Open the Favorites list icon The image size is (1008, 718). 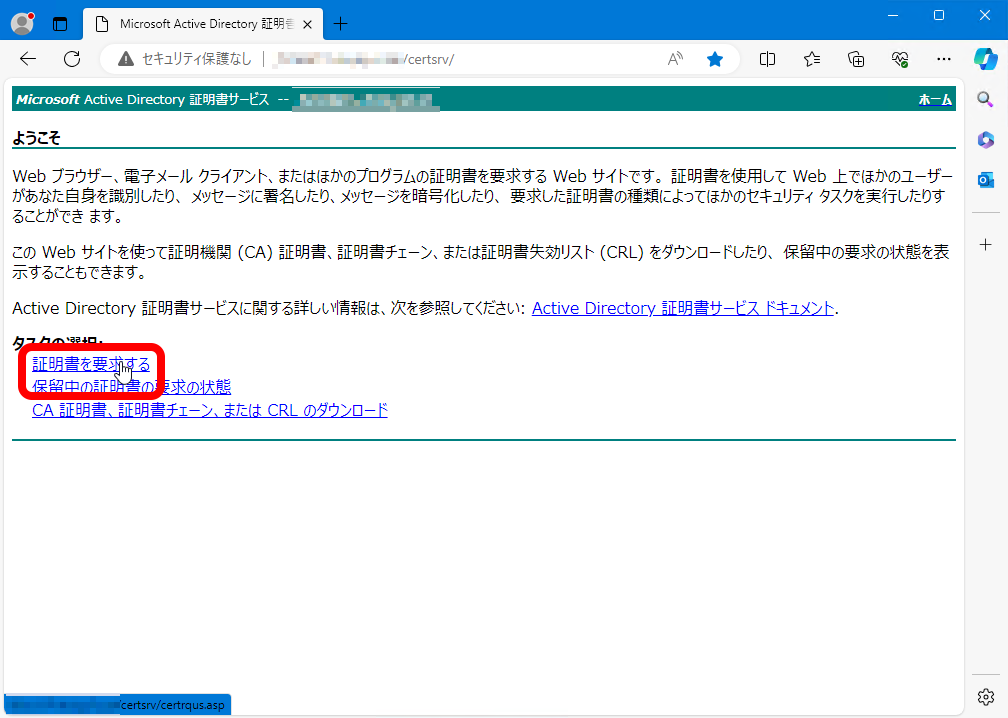[x=811, y=59]
